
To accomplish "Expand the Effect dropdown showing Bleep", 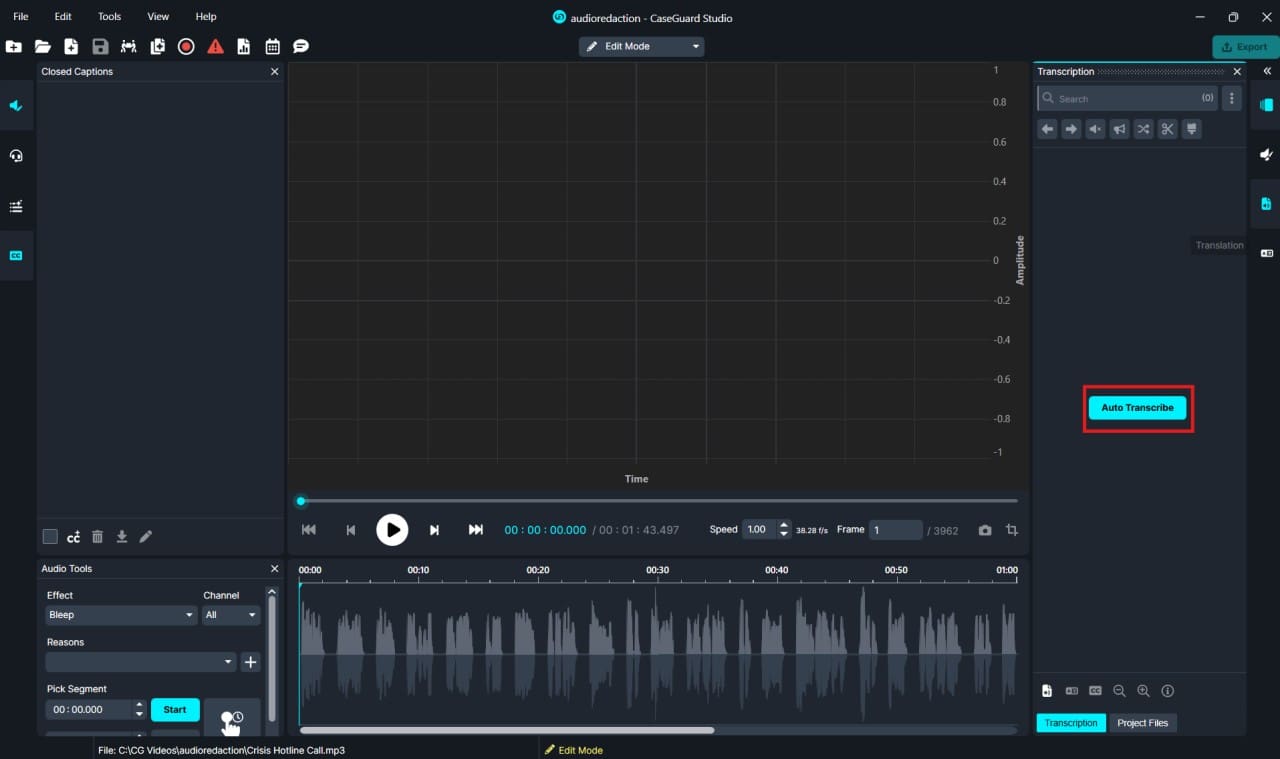I will [120, 615].
